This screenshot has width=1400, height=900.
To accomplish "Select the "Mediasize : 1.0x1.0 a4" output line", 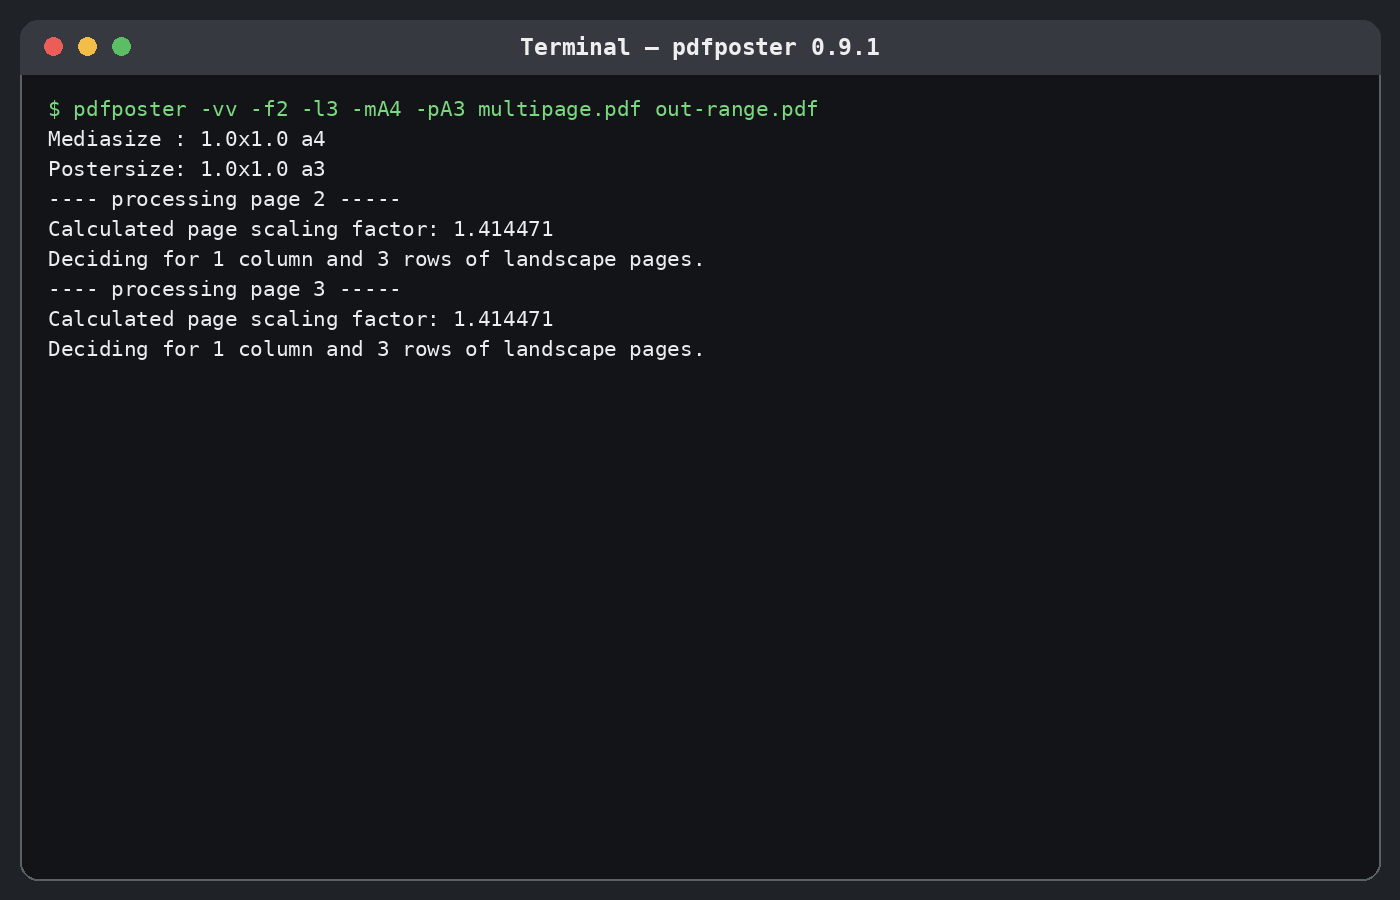I will tap(187, 139).
